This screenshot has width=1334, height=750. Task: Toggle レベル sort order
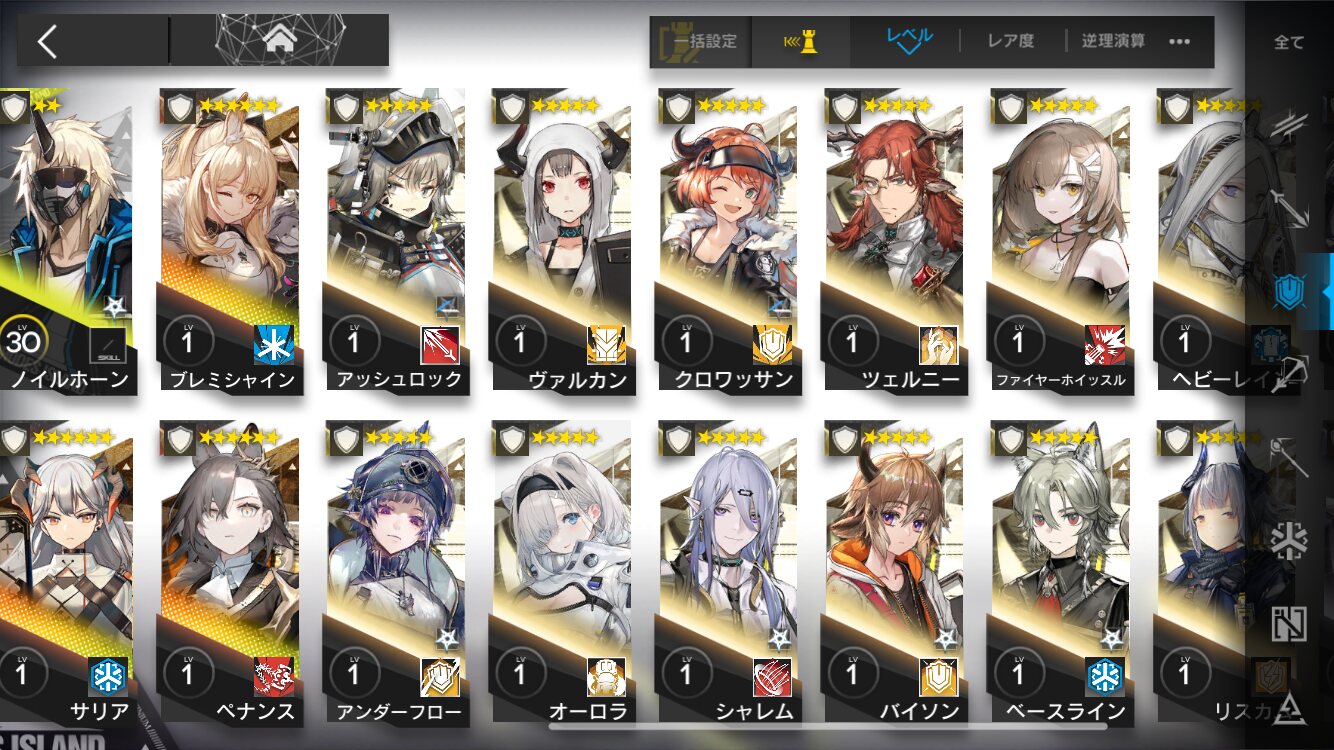point(909,42)
